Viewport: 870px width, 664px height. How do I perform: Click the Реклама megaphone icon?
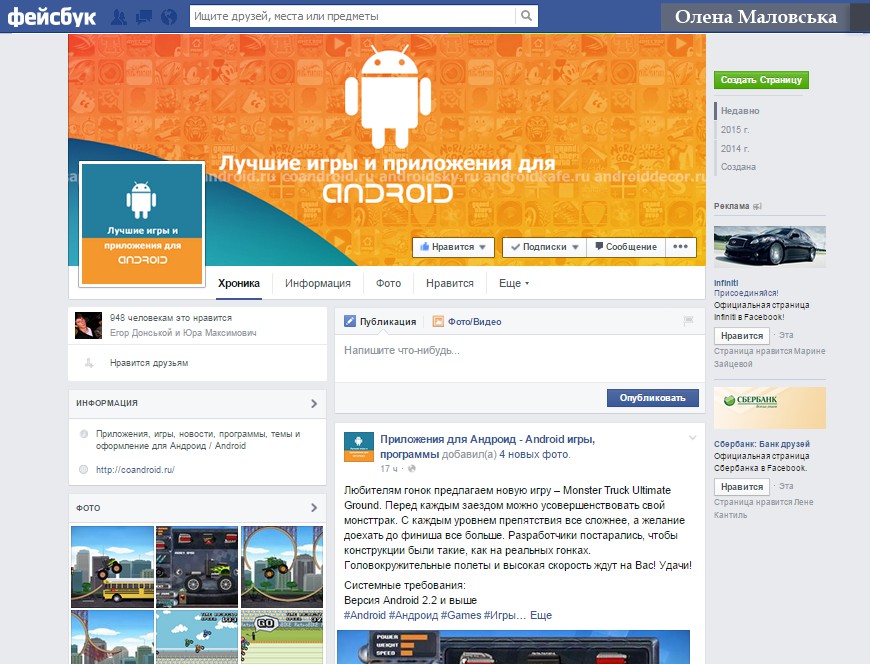(757, 206)
